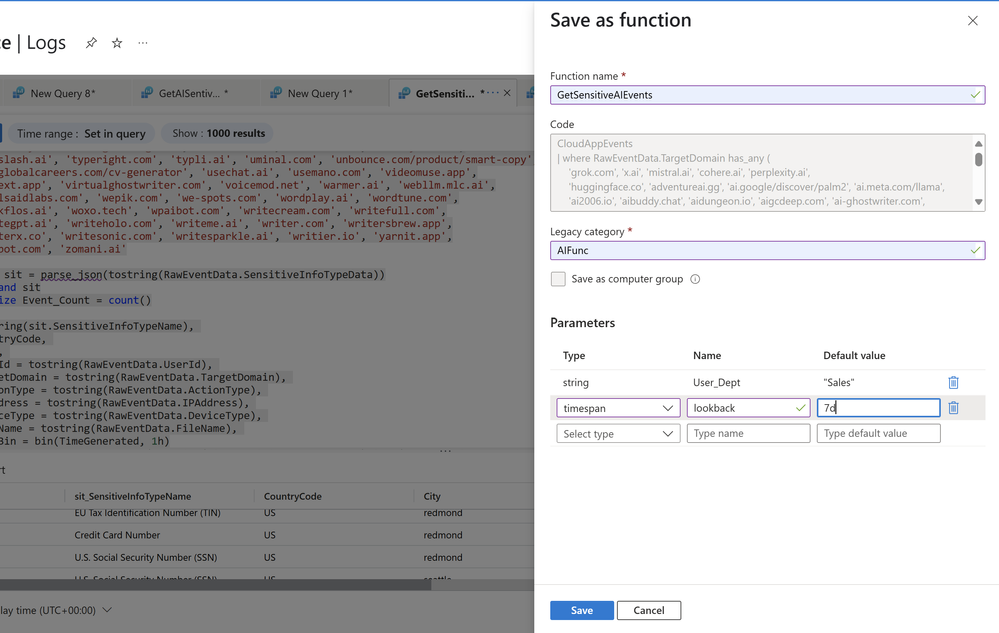Delete the lookback parameter row
Screen dimensions: 999x633
point(953,408)
